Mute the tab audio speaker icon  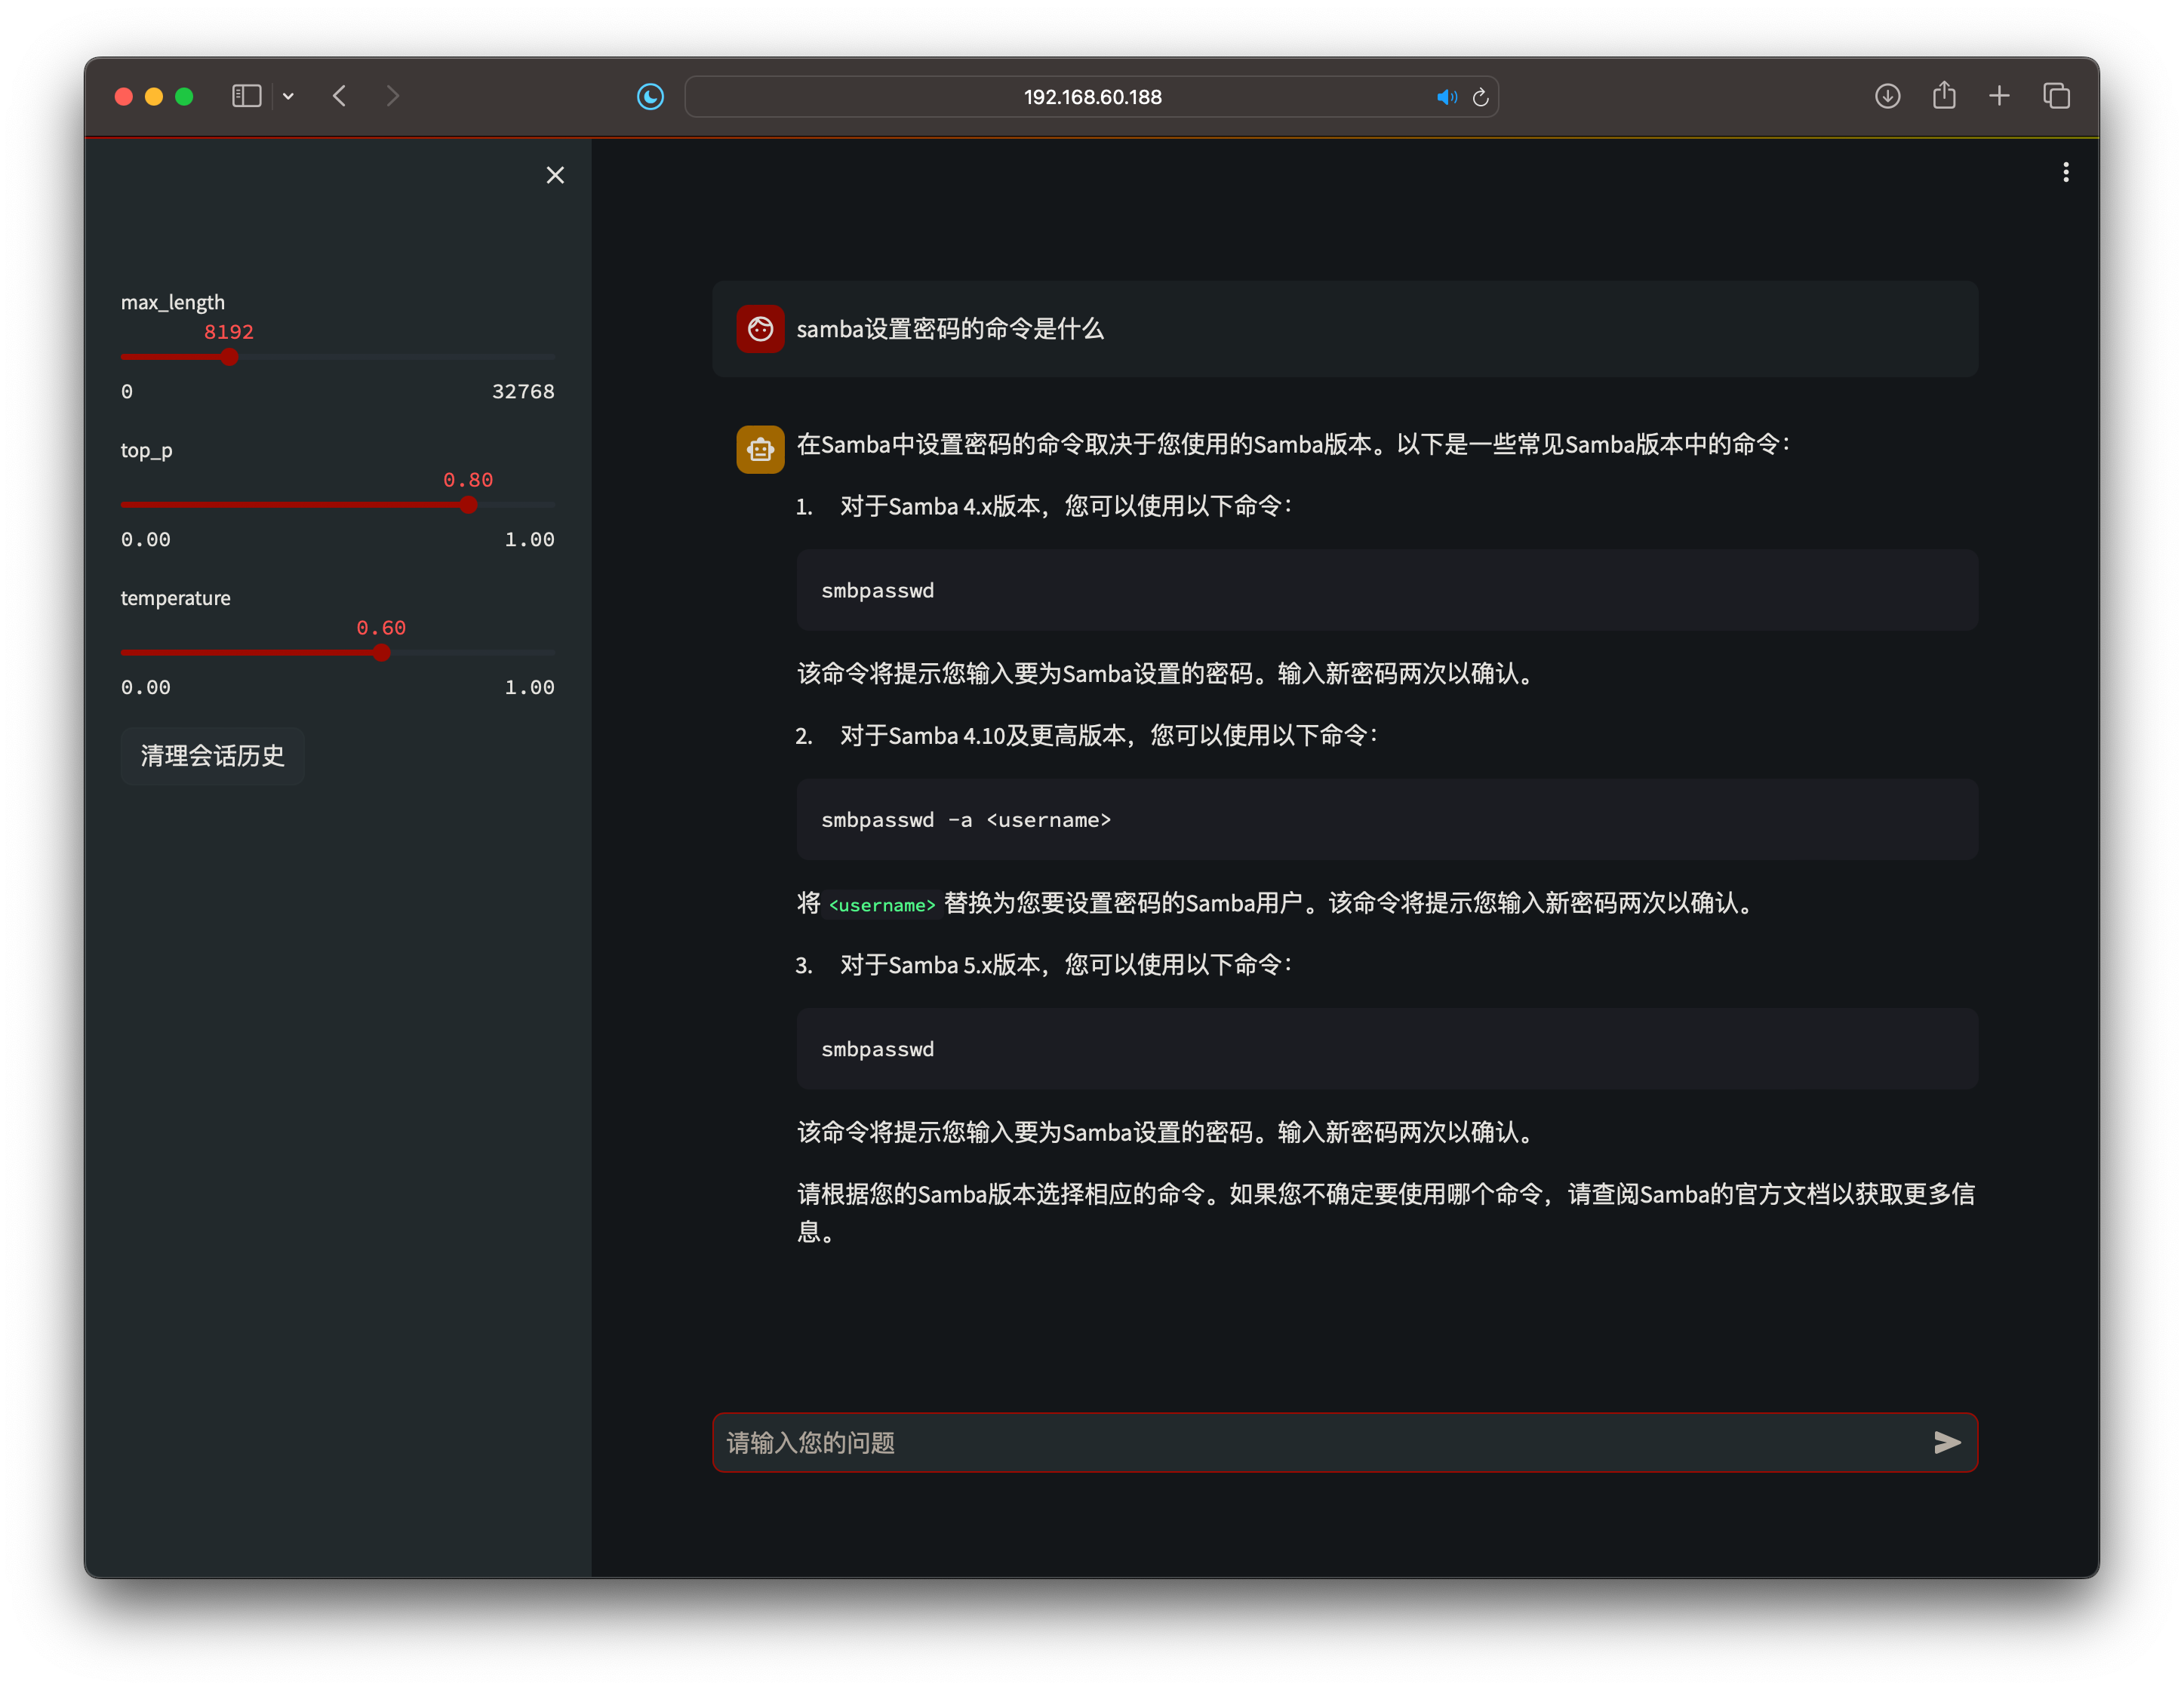click(1447, 97)
